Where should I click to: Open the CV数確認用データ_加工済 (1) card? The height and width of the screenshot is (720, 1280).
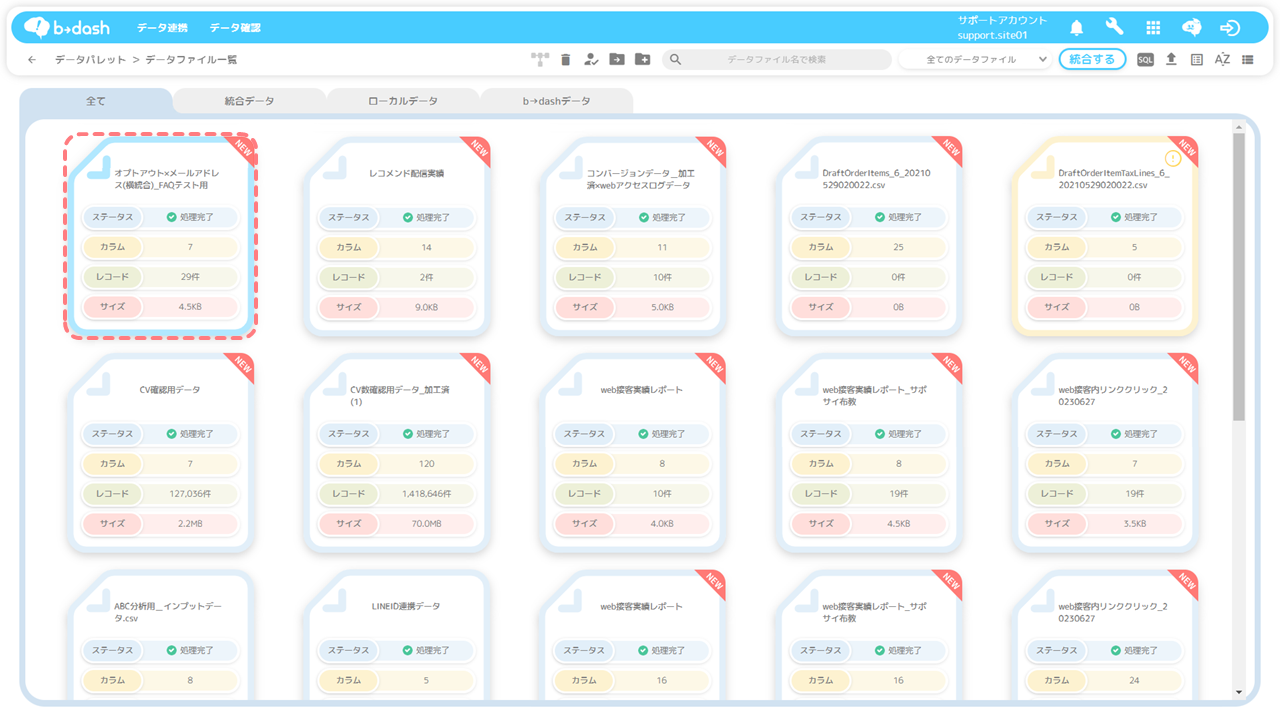click(x=397, y=451)
